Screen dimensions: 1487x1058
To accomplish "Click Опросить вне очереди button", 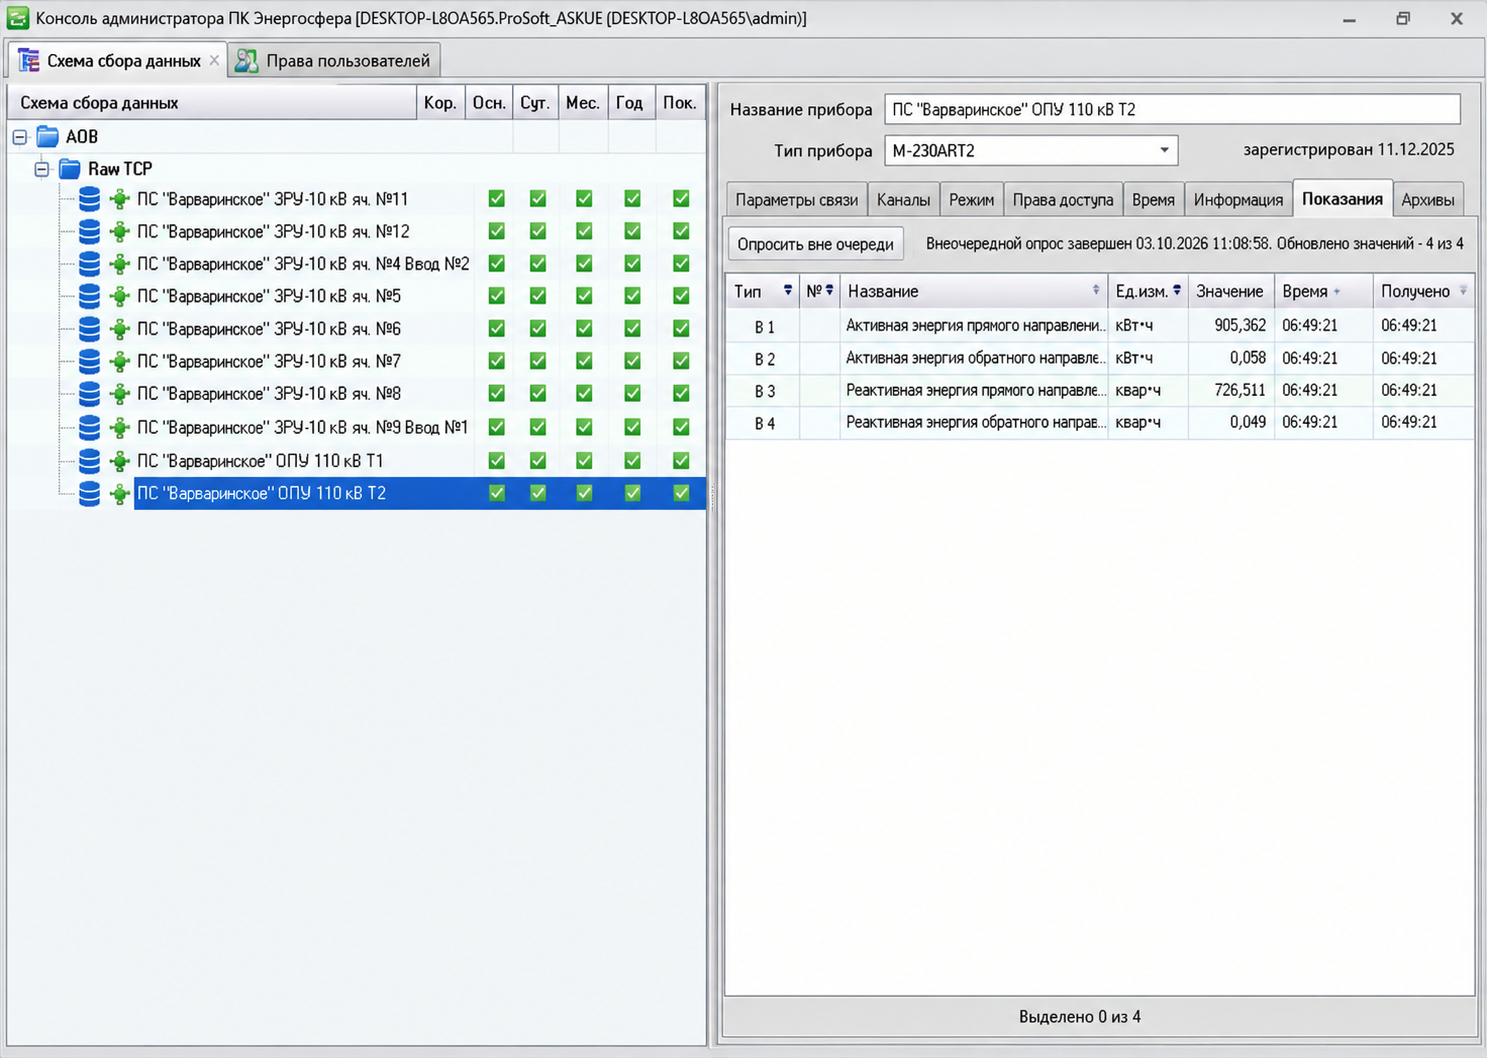I will pyautogui.click(x=815, y=244).
